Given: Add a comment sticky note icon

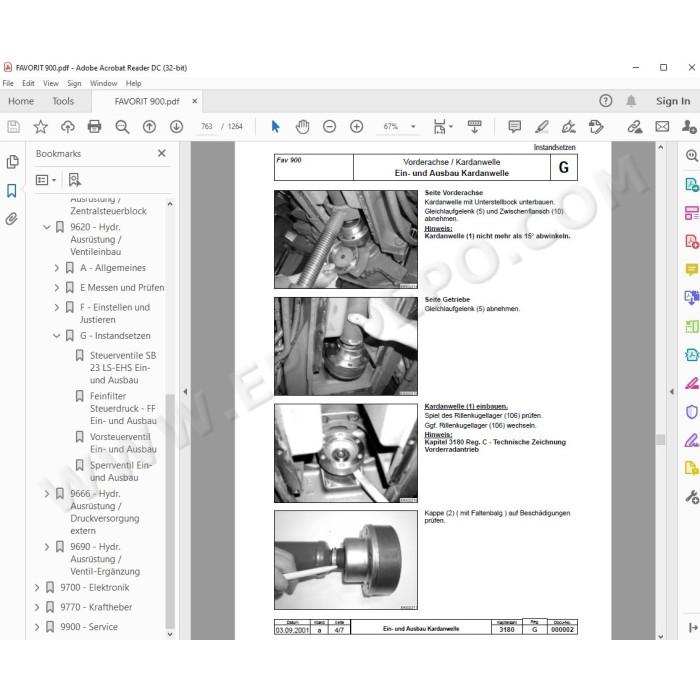Looking at the screenshot, I should pos(514,127).
